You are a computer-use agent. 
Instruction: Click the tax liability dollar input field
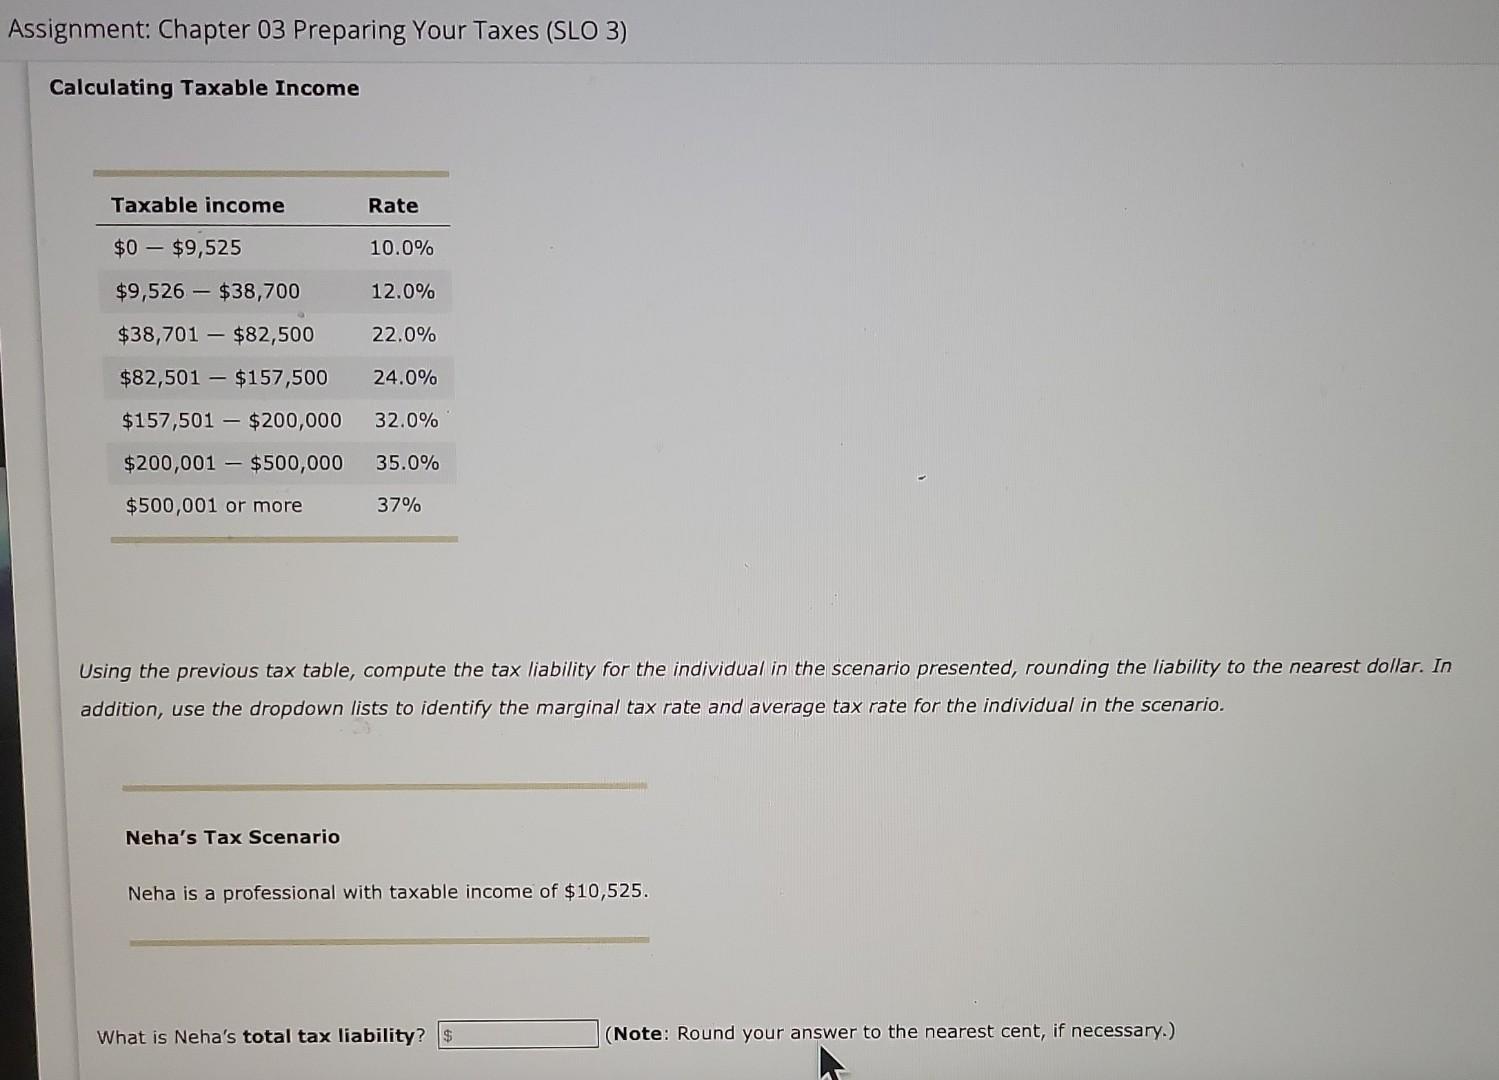(516, 1033)
